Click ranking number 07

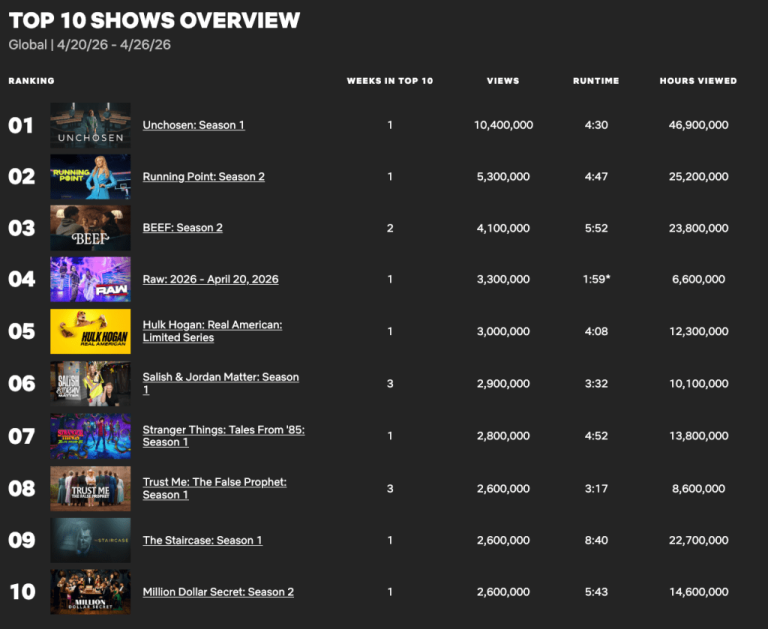click(x=22, y=436)
